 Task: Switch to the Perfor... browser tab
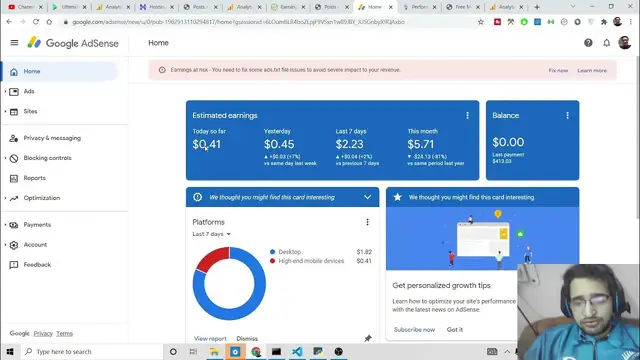(419, 7)
